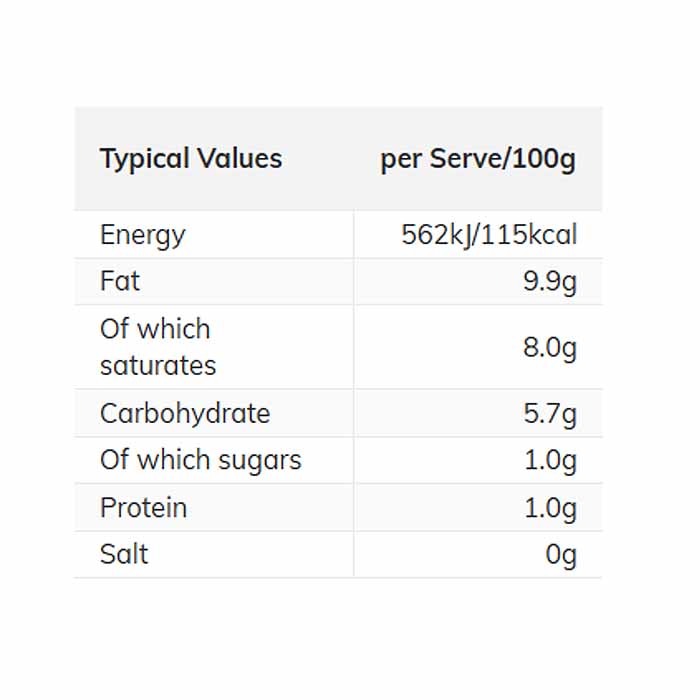Click the 9.9g fat value

[x=550, y=282]
